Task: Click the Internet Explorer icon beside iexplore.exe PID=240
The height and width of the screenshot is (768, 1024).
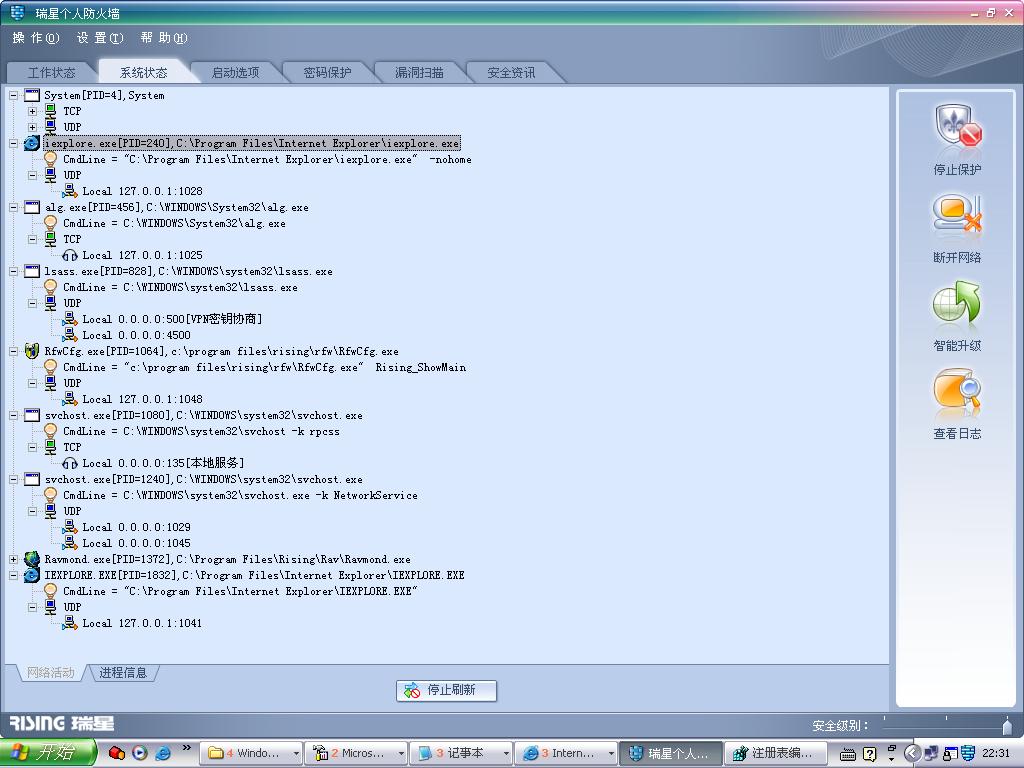Action: tap(32, 143)
